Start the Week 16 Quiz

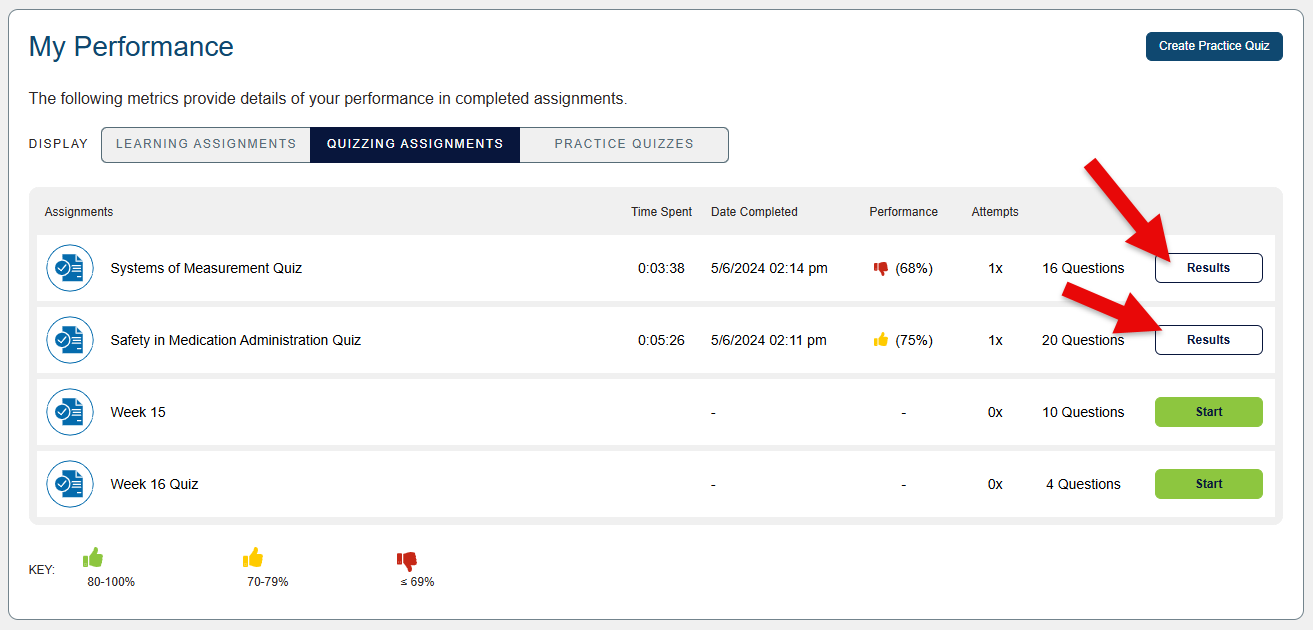[x=1208, y=484]
